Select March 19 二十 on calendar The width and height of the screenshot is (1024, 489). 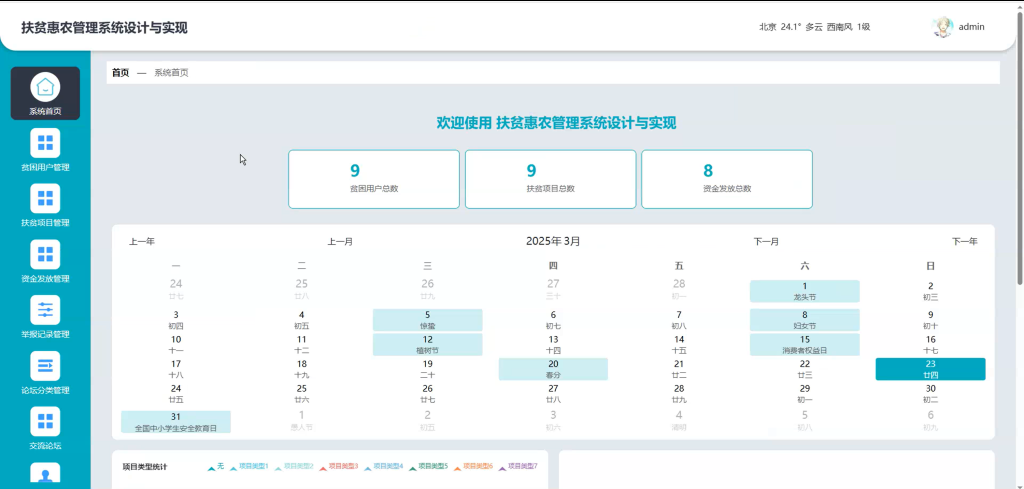[x=427, y=369]
